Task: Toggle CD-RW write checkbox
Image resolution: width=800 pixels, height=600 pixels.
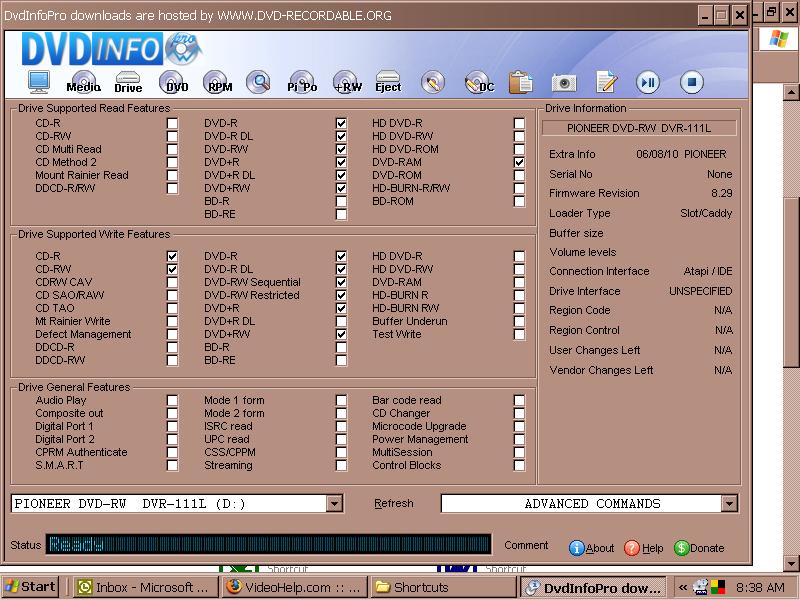Action: pos(172,269)
